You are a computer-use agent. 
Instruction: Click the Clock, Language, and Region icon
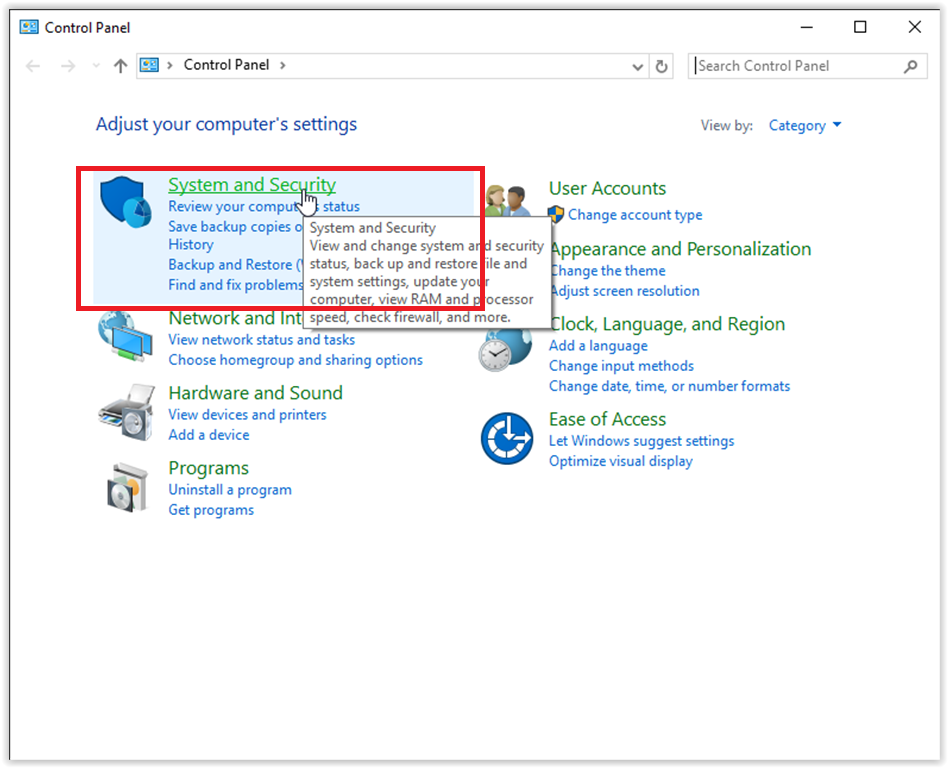505,350
